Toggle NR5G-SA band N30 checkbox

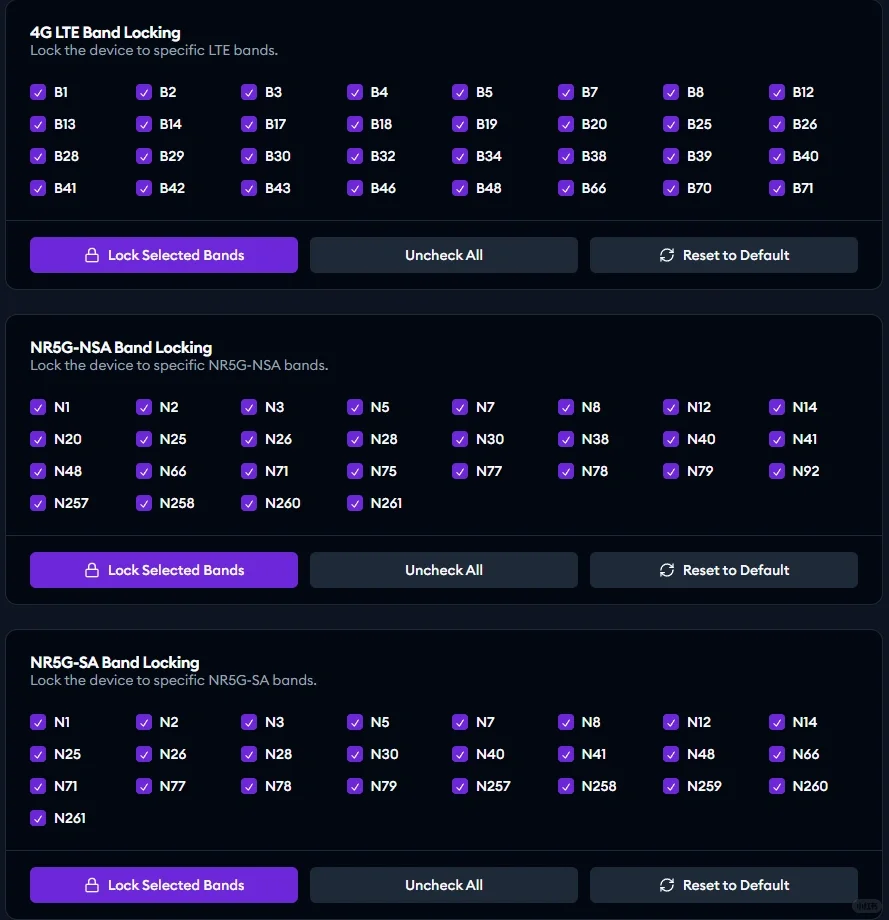[355, 754]
